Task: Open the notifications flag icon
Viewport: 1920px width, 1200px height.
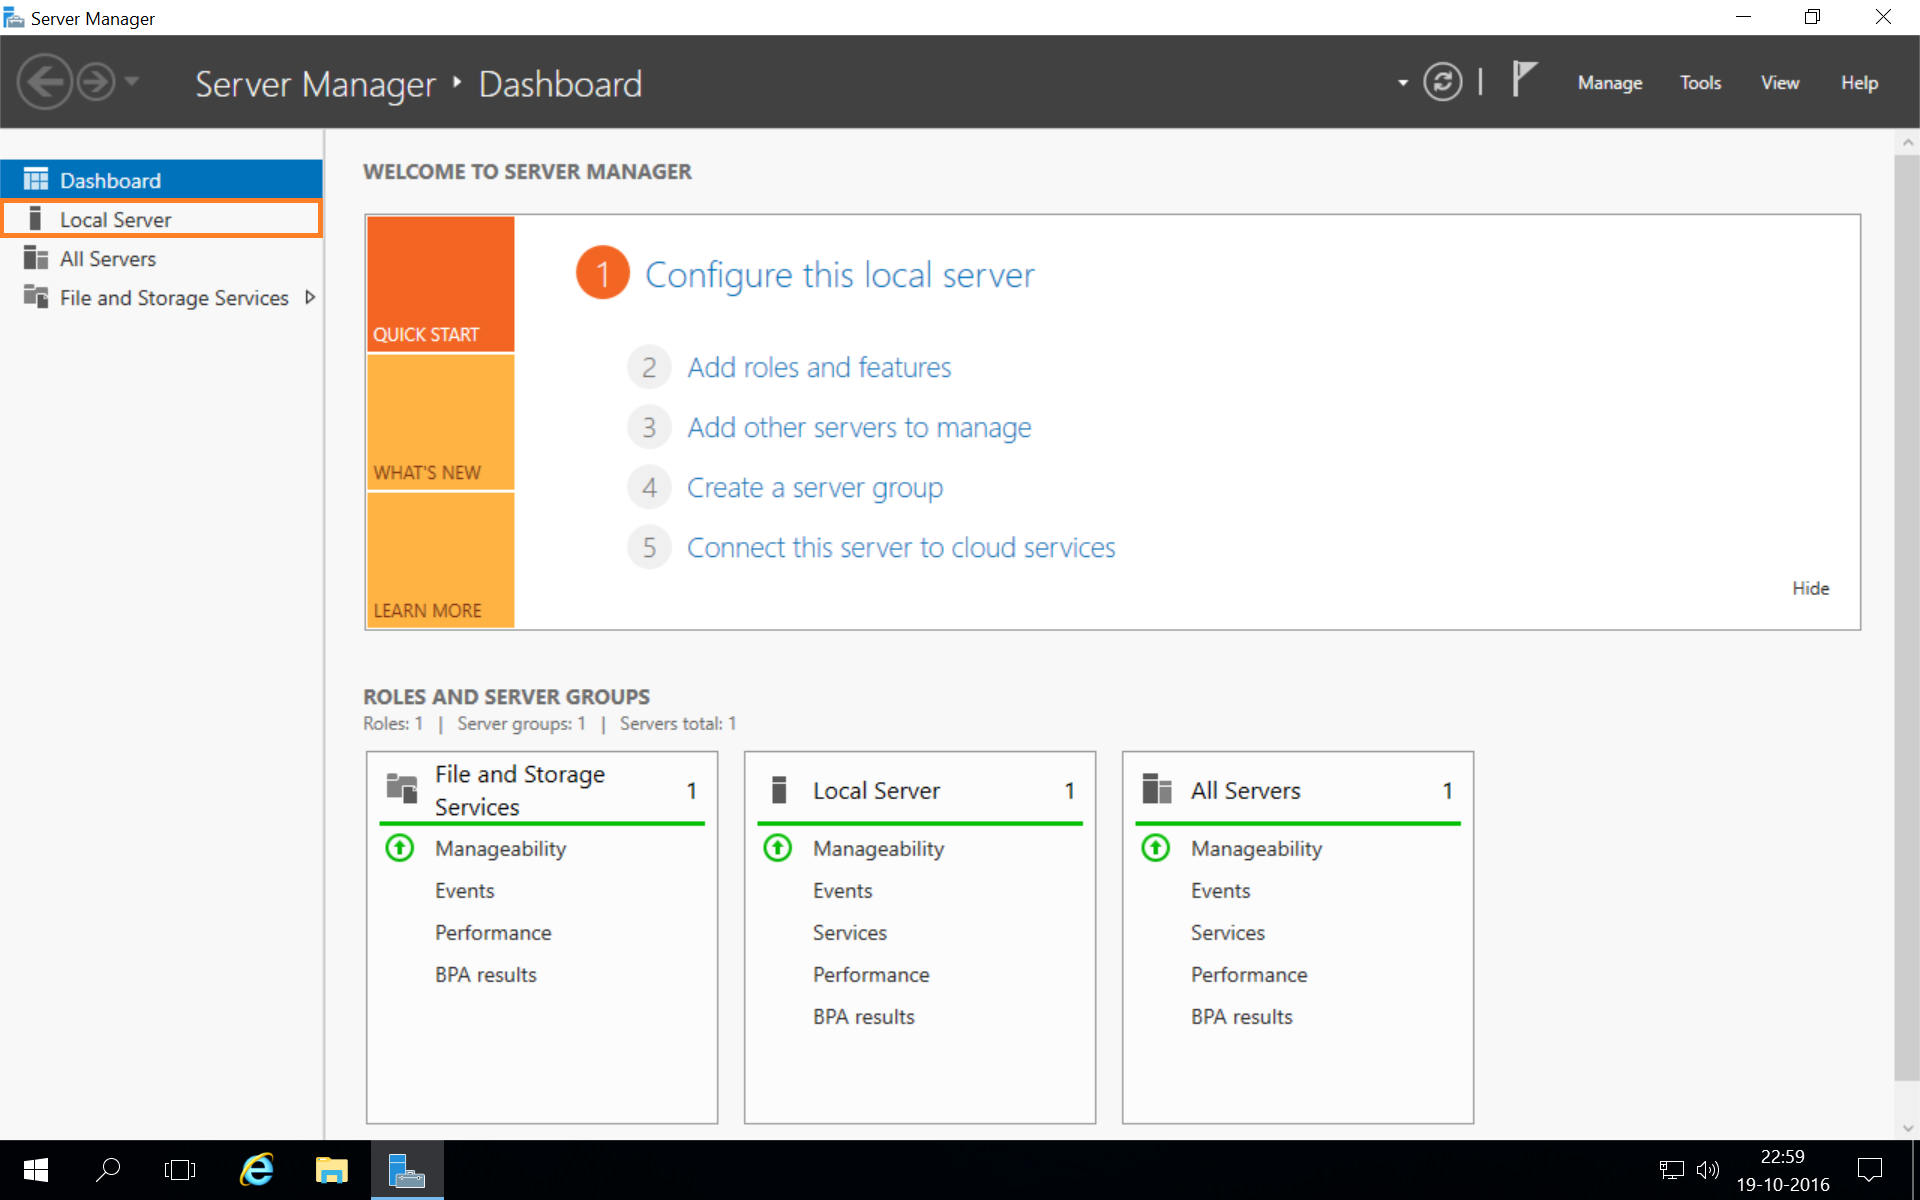Action: 1524,80
